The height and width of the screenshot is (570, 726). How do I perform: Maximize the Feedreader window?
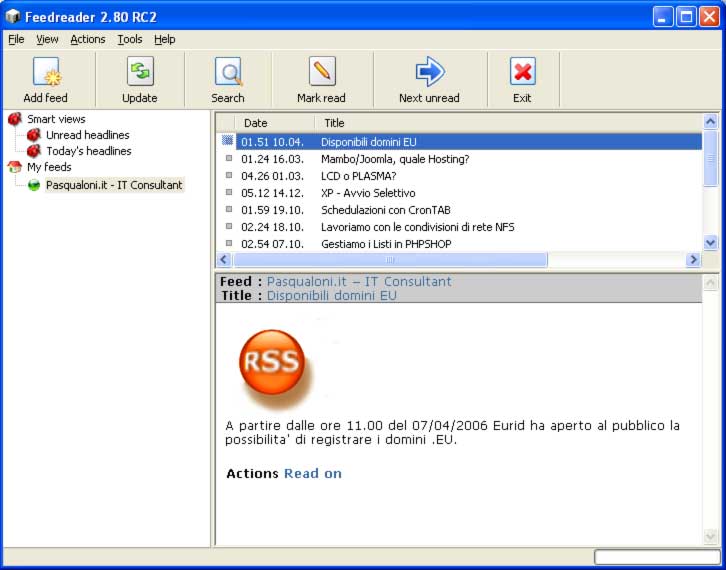[x=686, y=17]
